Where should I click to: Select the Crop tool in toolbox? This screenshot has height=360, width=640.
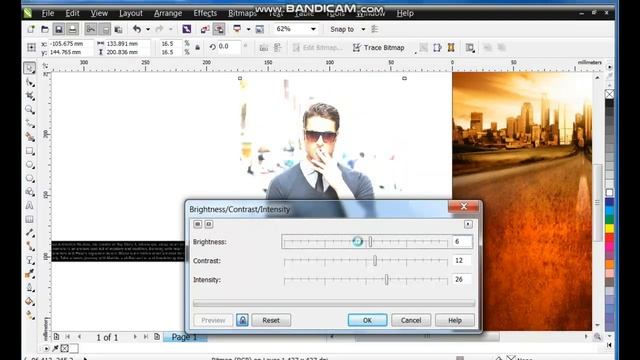[29, 96]
